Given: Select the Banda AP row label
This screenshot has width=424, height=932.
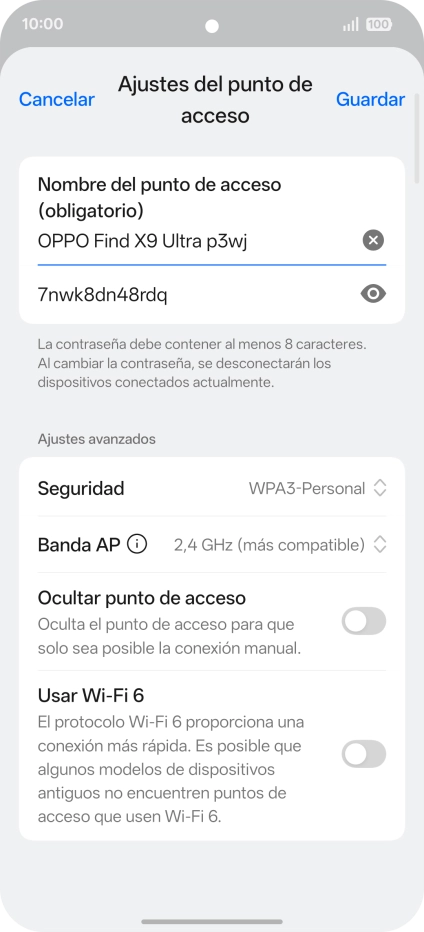Looking at the screenshot, I should pyautogui.click(x=79, y=544).
